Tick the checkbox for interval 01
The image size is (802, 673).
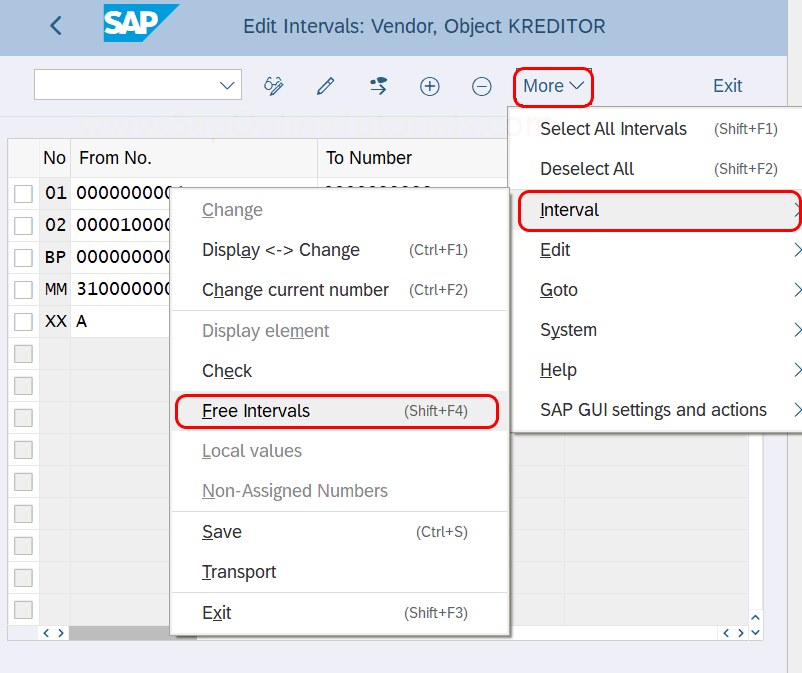pyautogui.click(x=24, y=194)
